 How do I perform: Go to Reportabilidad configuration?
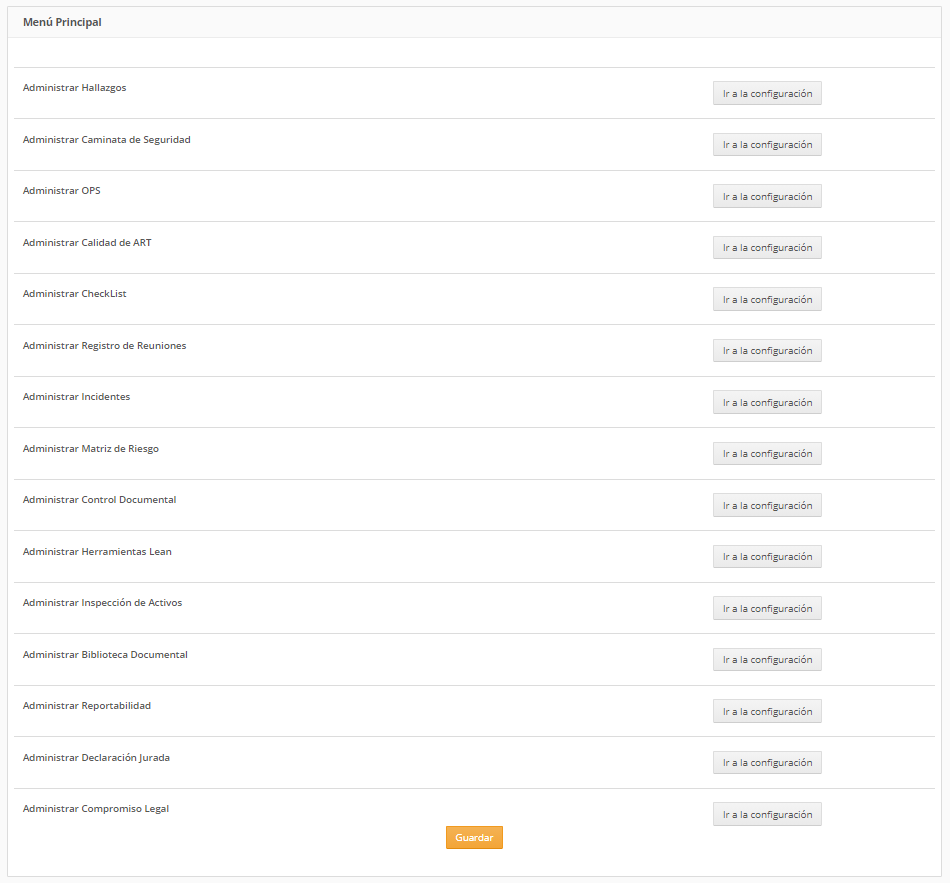(767, 711)
